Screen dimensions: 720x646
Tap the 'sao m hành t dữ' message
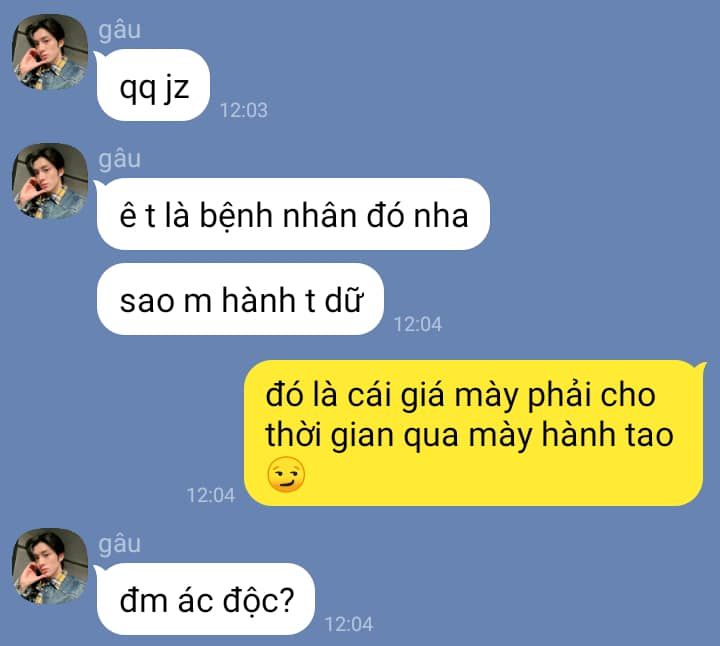[x=240, y=299]
